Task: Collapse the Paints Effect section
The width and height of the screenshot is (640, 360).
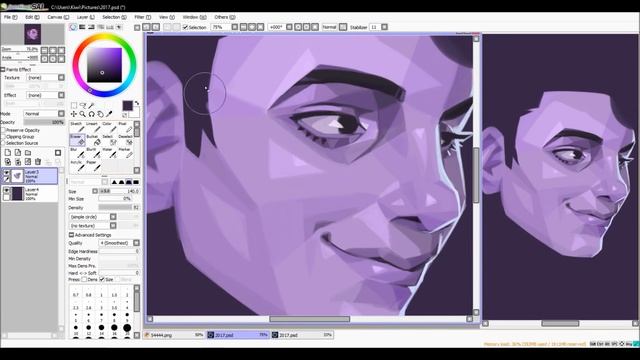Action: 3,69
